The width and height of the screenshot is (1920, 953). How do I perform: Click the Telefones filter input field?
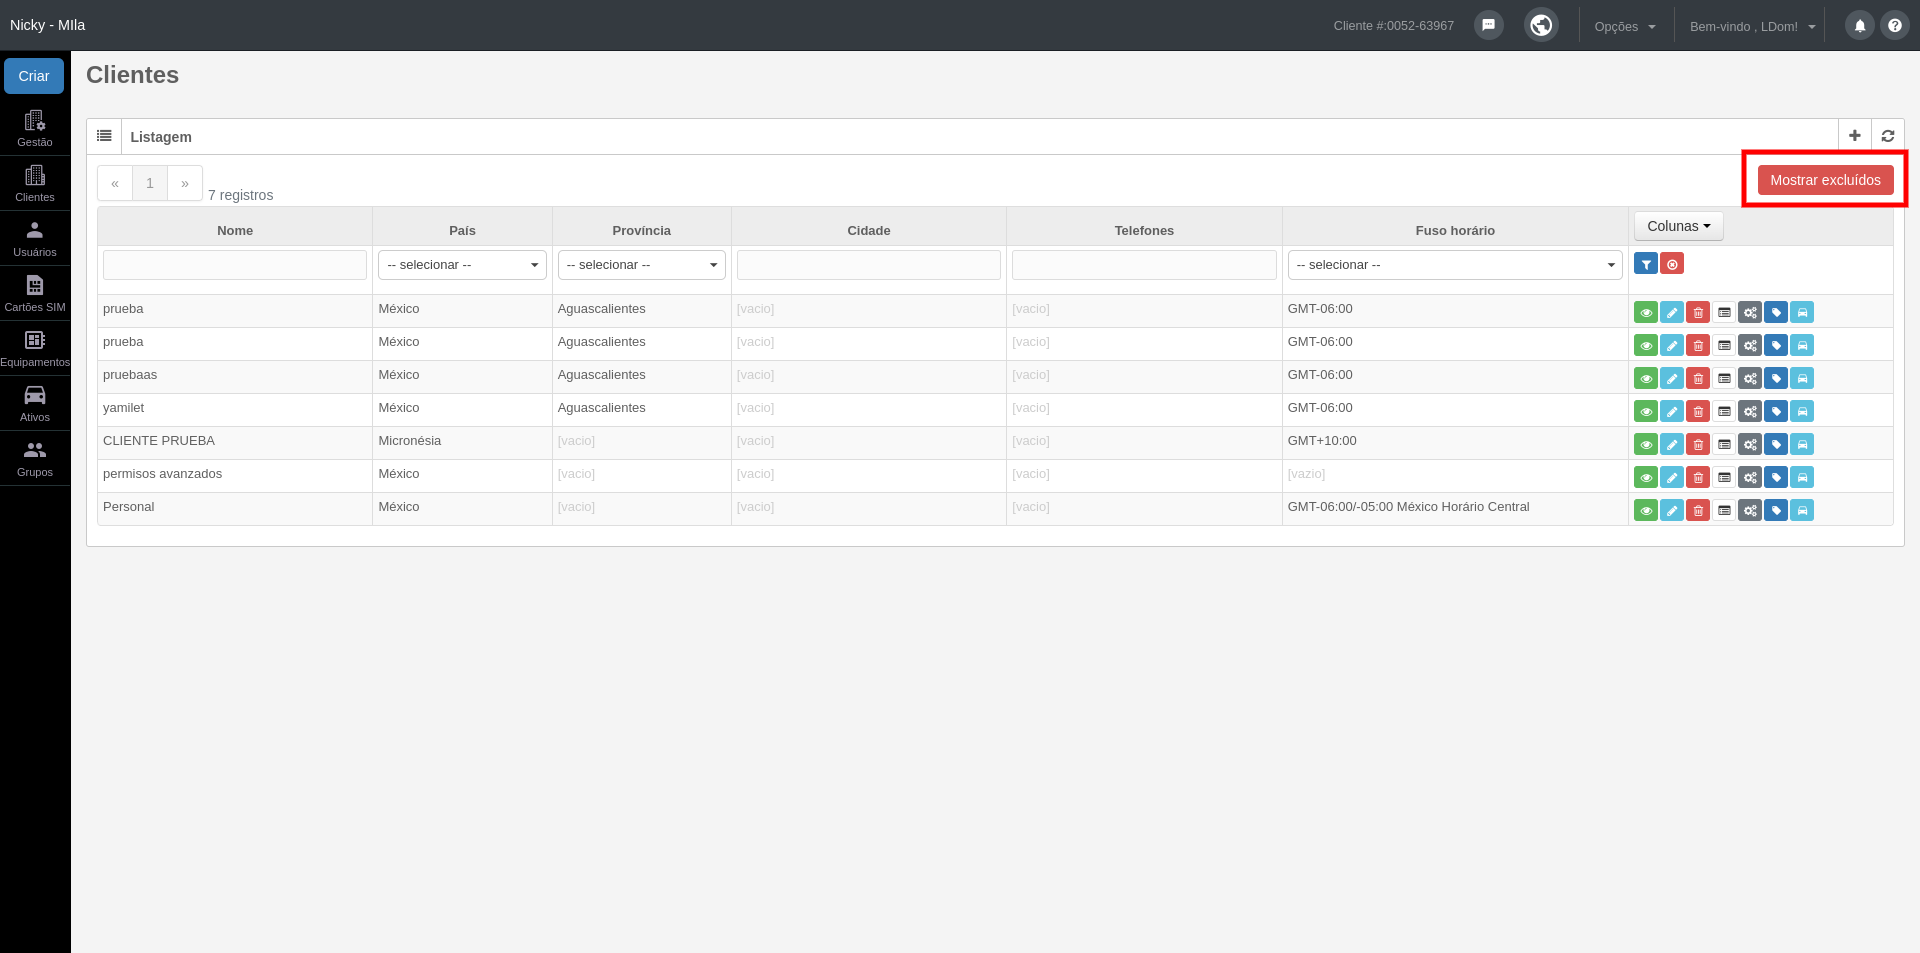pos(1144,265)
